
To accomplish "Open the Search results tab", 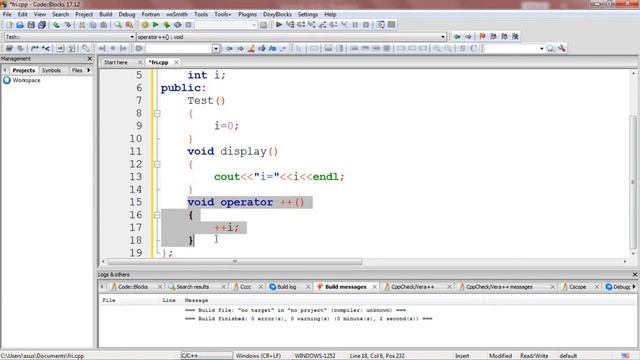I will [x=192, y=287].
